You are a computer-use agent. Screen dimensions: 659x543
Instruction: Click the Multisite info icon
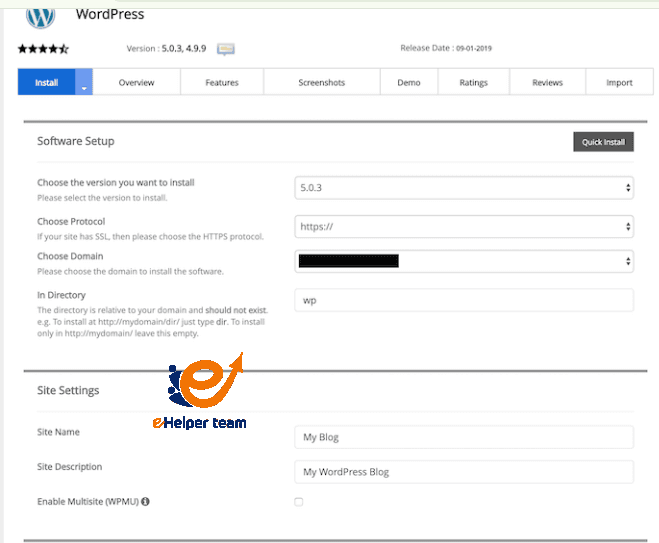click(x=145, y=501)
